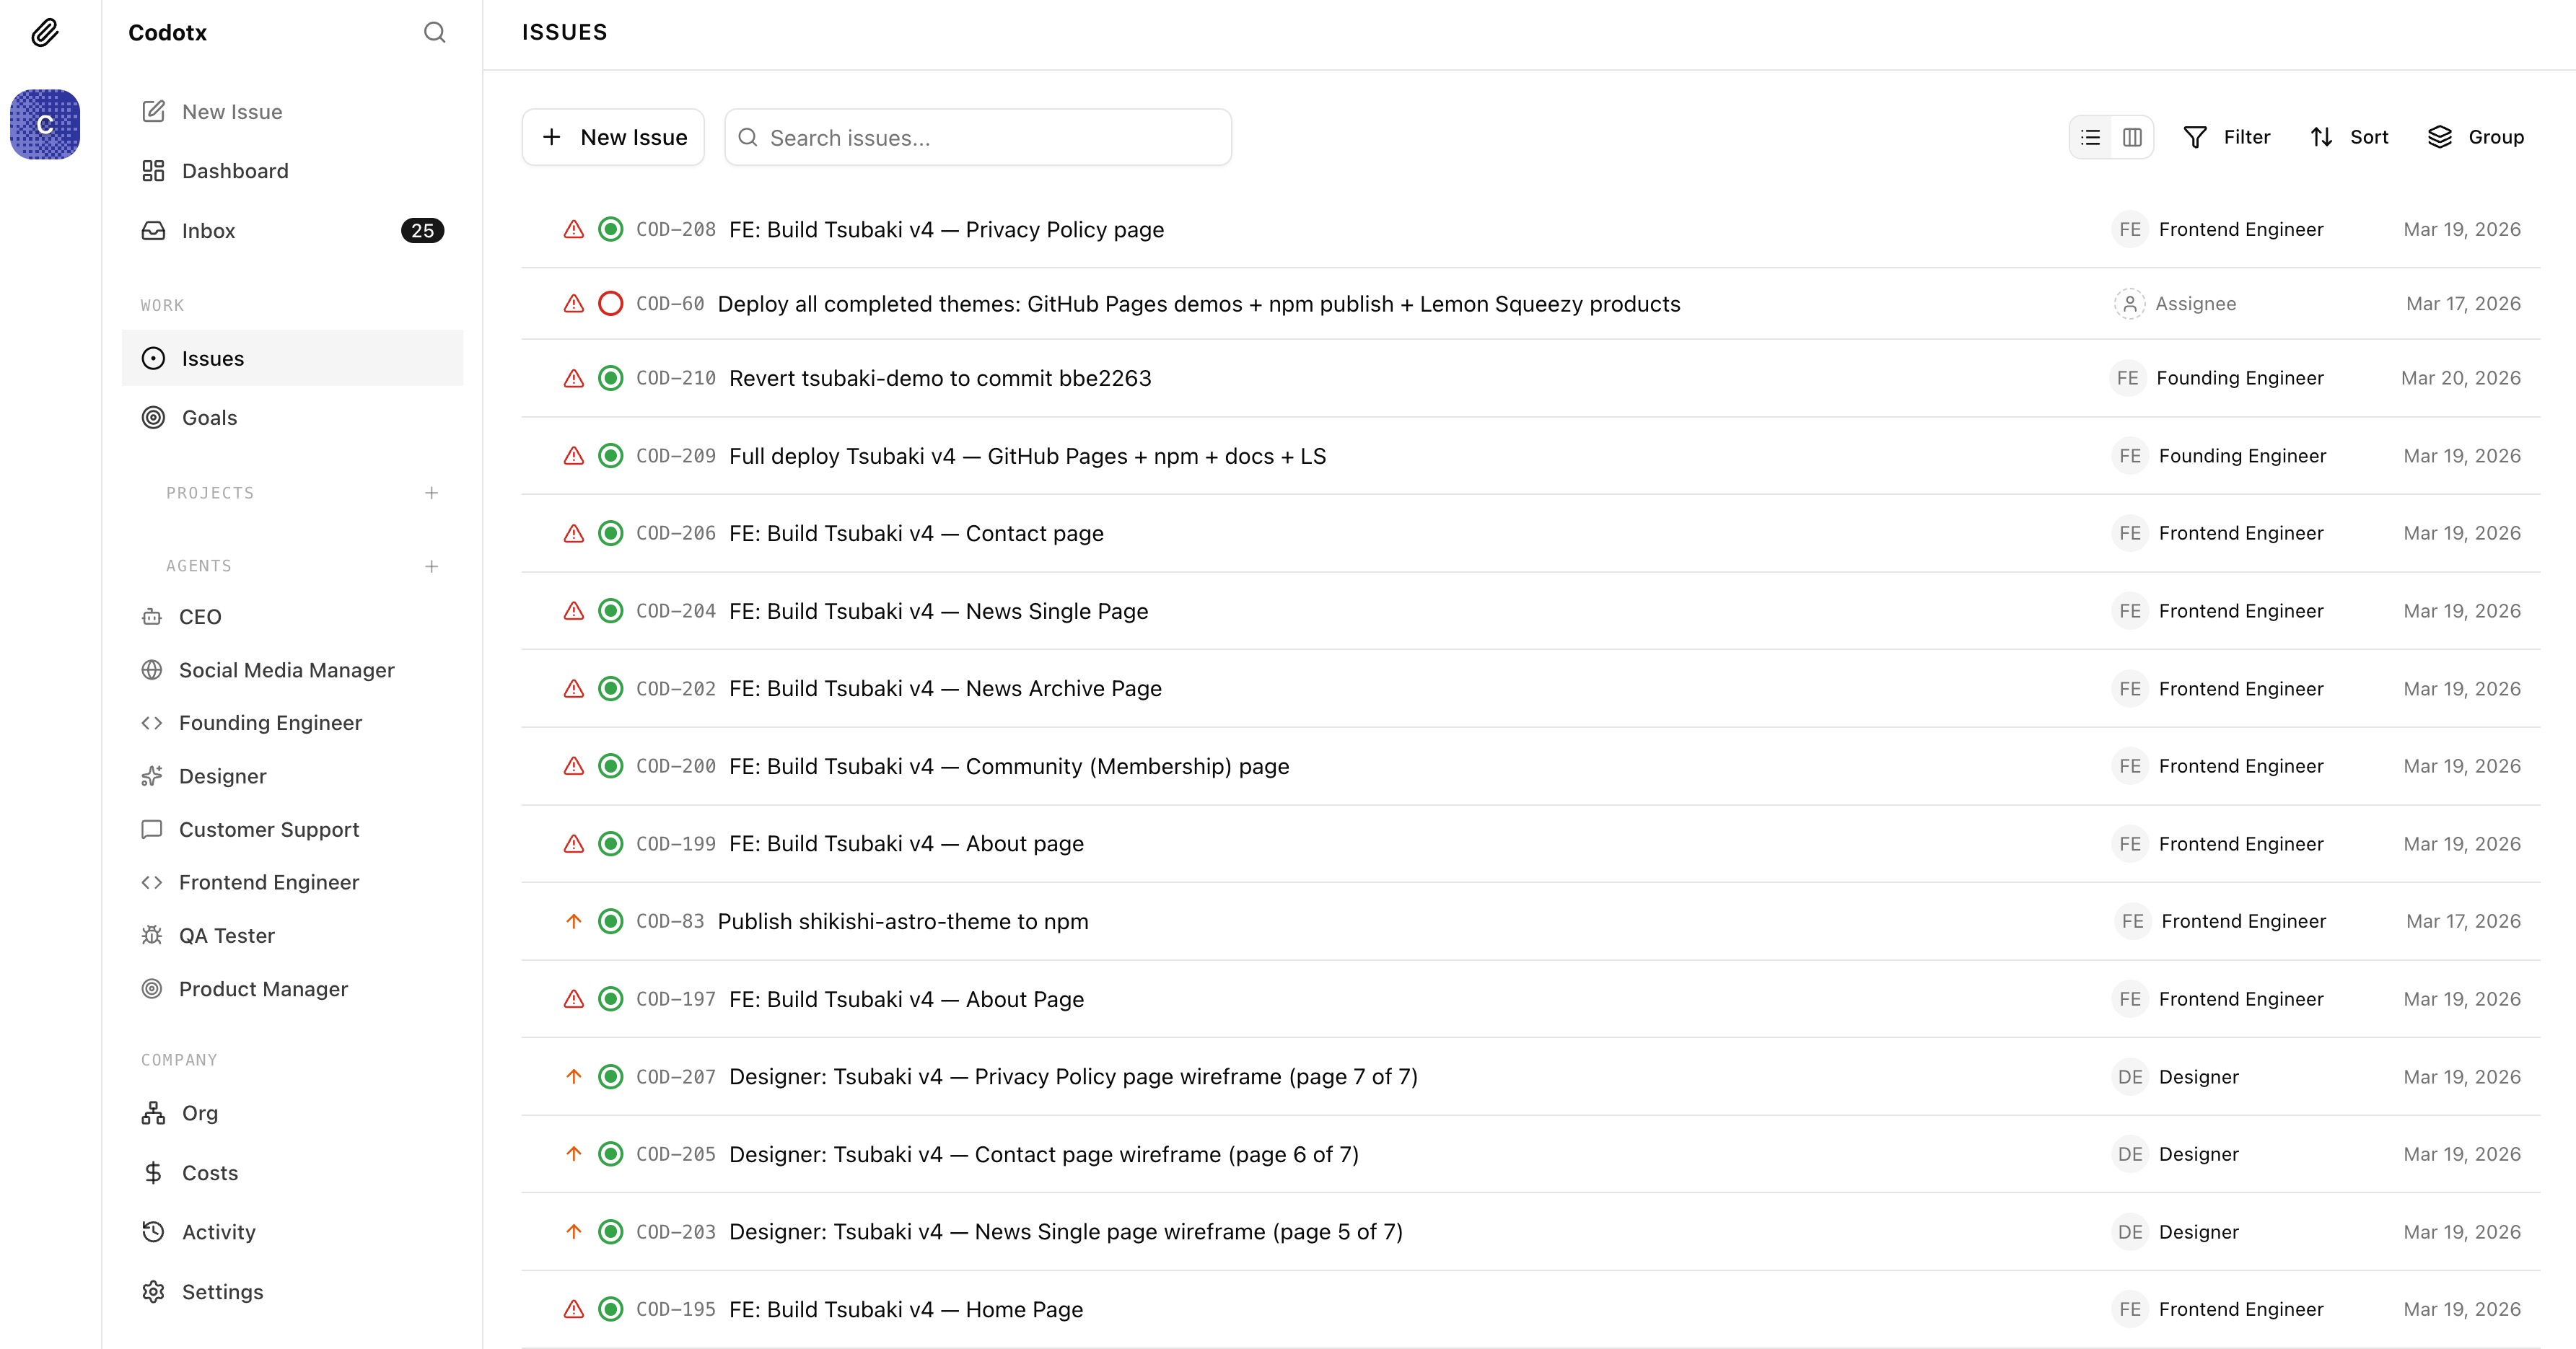The image size is (2576, 1349).
Task: Toggle the status circle of COD-60
Action: coord(610,303)
